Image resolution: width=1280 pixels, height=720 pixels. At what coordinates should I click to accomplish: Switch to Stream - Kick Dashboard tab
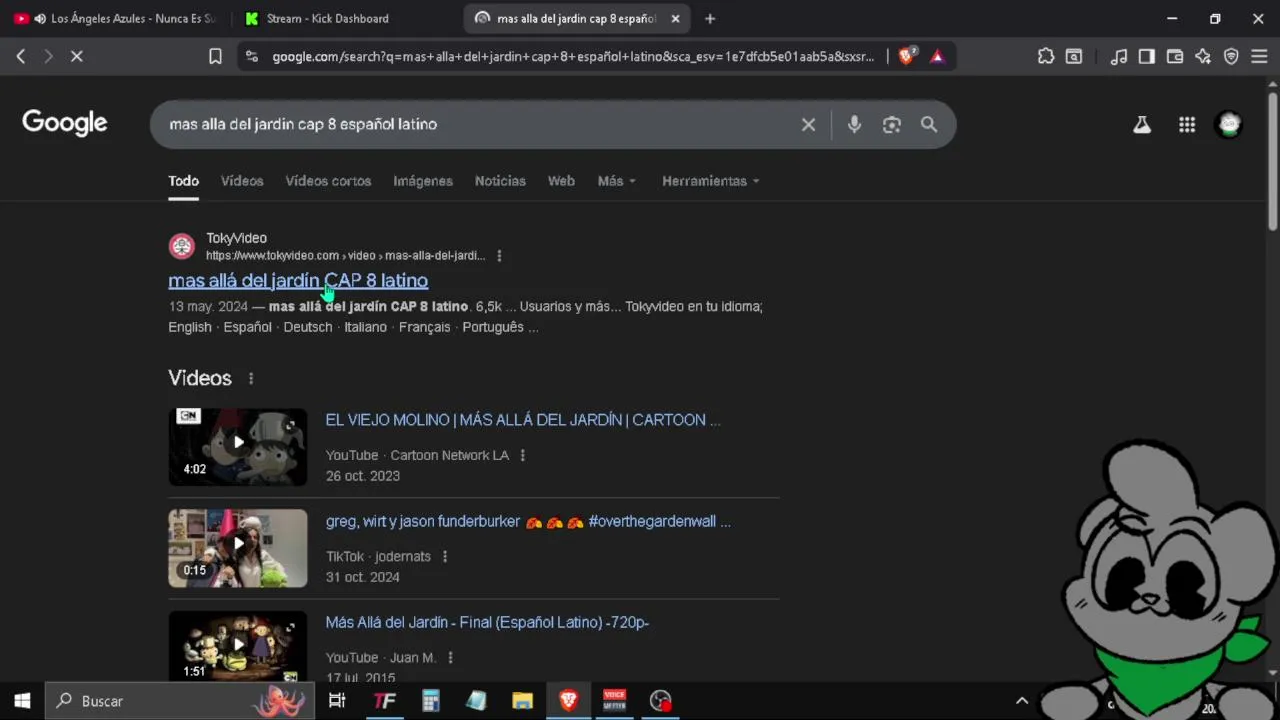pos(327,19)
